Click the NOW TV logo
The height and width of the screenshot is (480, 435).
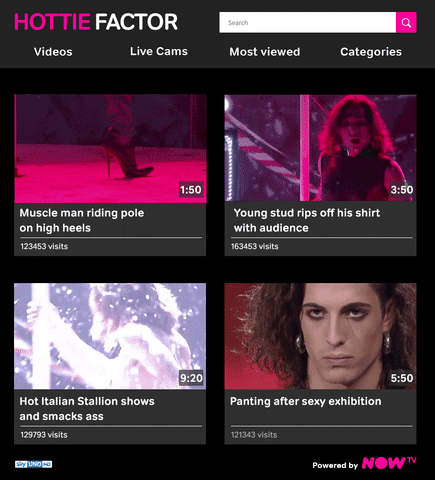click(389, 463)
